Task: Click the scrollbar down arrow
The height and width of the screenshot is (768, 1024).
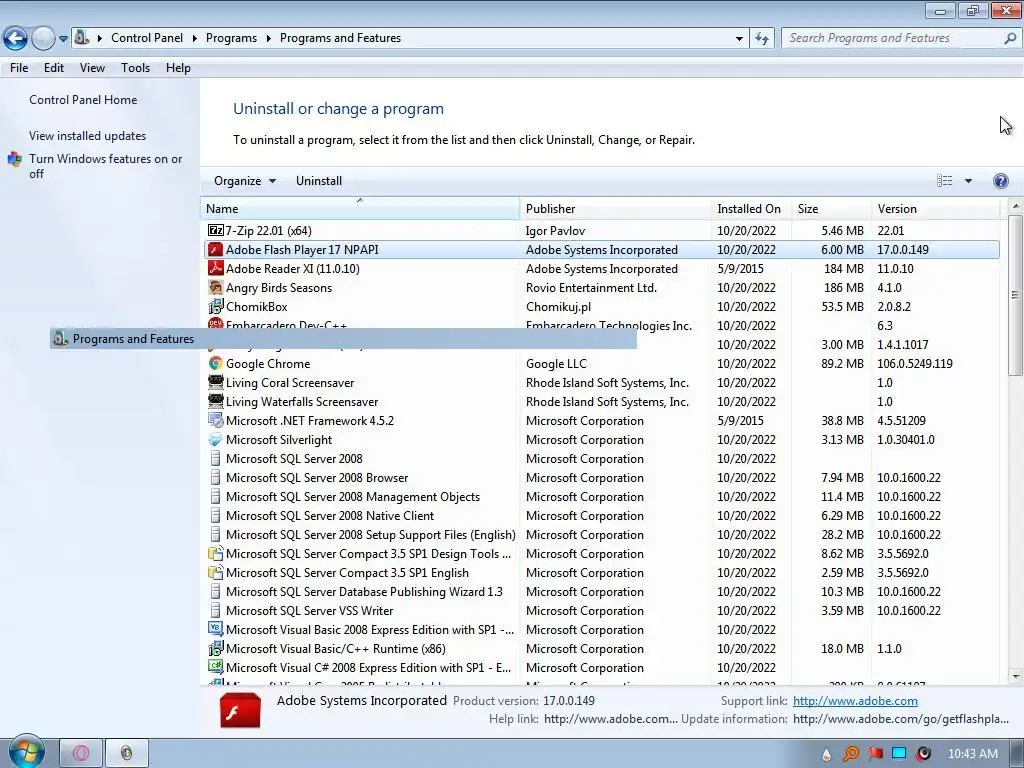Action: [x=1015, y=677]
